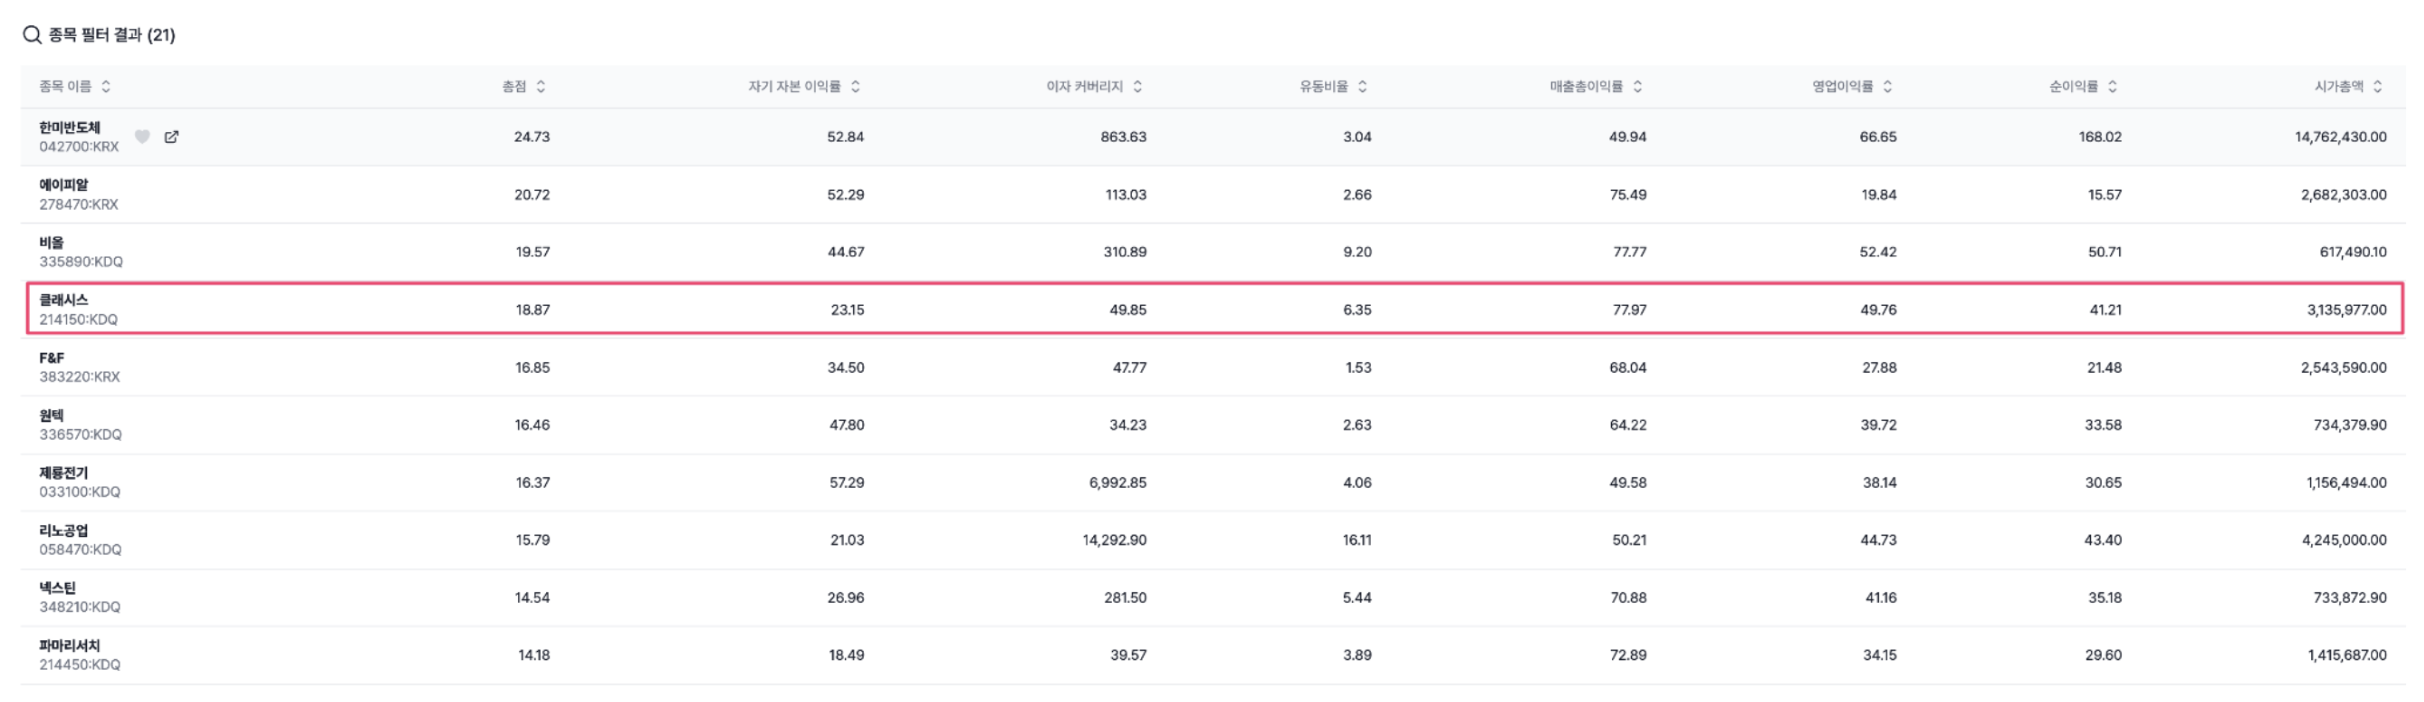2424x702 pixels.
Task: Sort the table by 이자 커버리지 arrows
Action: click(x=1137, y=87)
